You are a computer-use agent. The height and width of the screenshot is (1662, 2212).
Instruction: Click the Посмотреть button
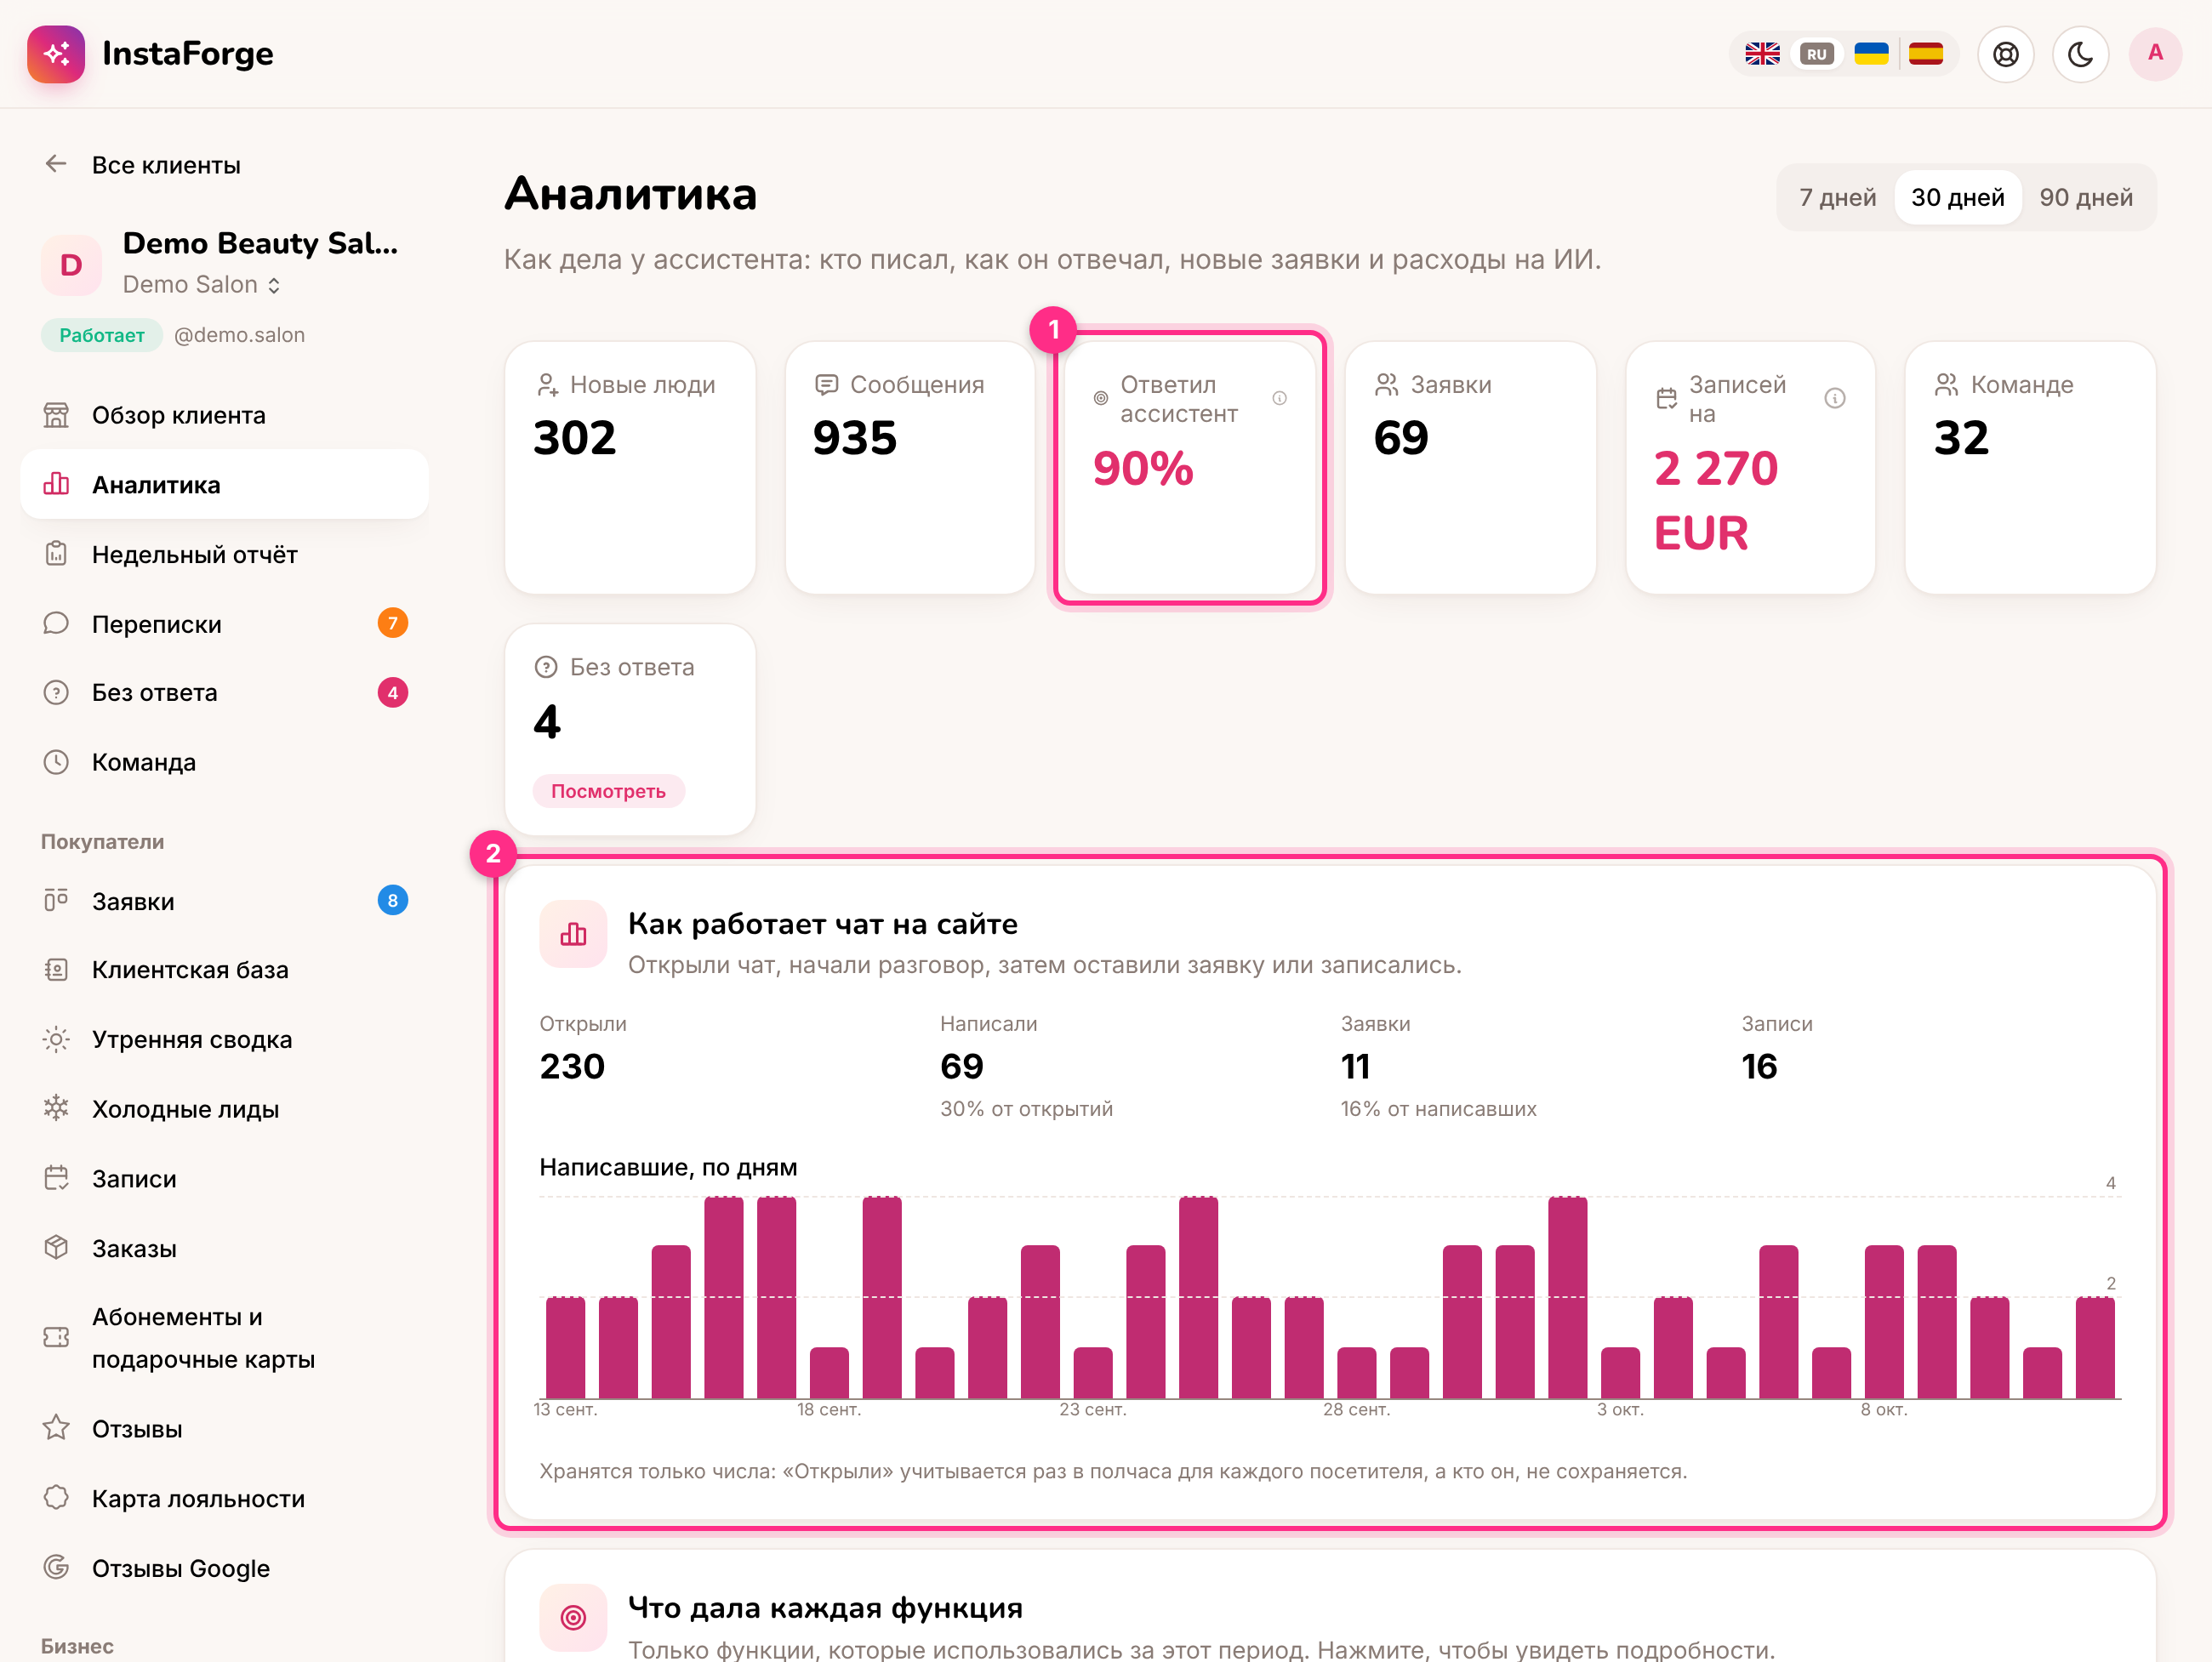point(608,791)
